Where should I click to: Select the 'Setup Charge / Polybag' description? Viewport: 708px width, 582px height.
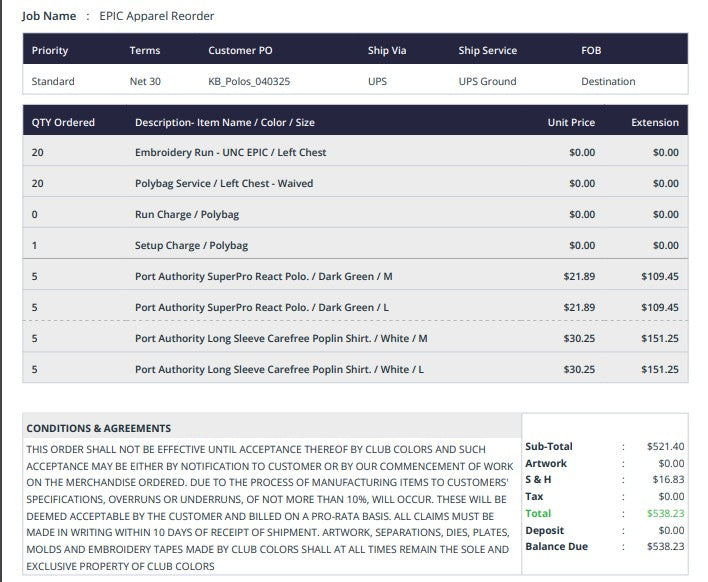click(191, 246)
